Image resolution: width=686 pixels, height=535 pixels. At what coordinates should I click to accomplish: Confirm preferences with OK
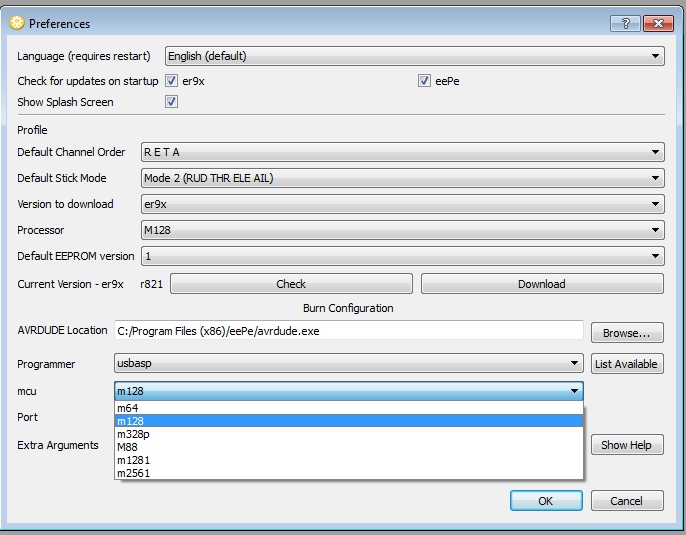(x=546, y=501)
